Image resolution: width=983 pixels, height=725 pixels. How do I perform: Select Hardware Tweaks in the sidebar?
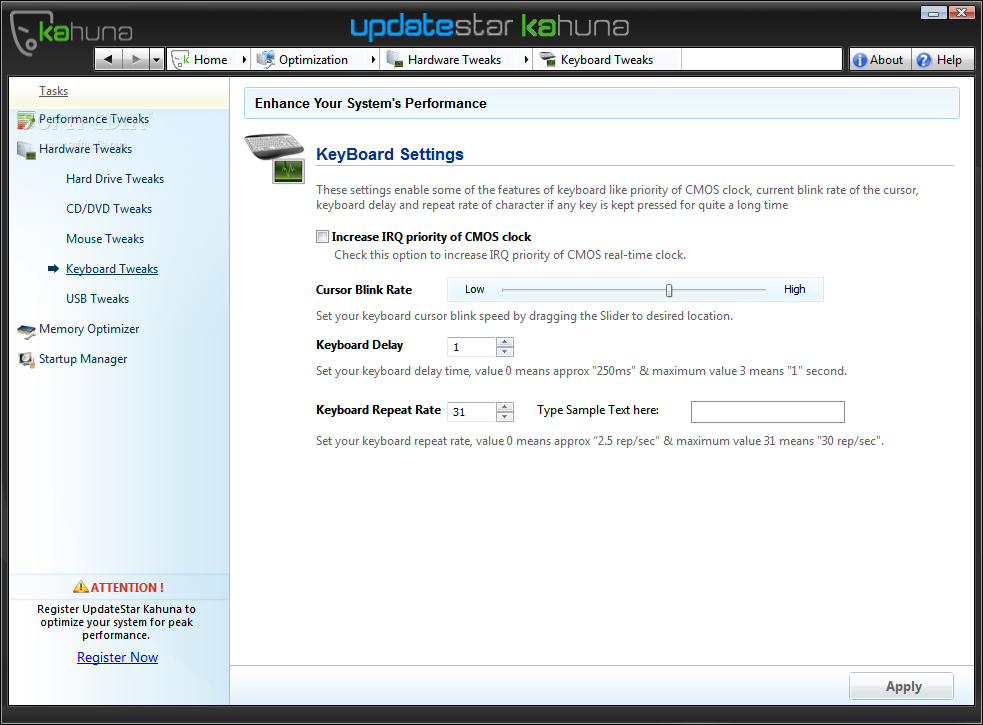click(x=85, y=149)
